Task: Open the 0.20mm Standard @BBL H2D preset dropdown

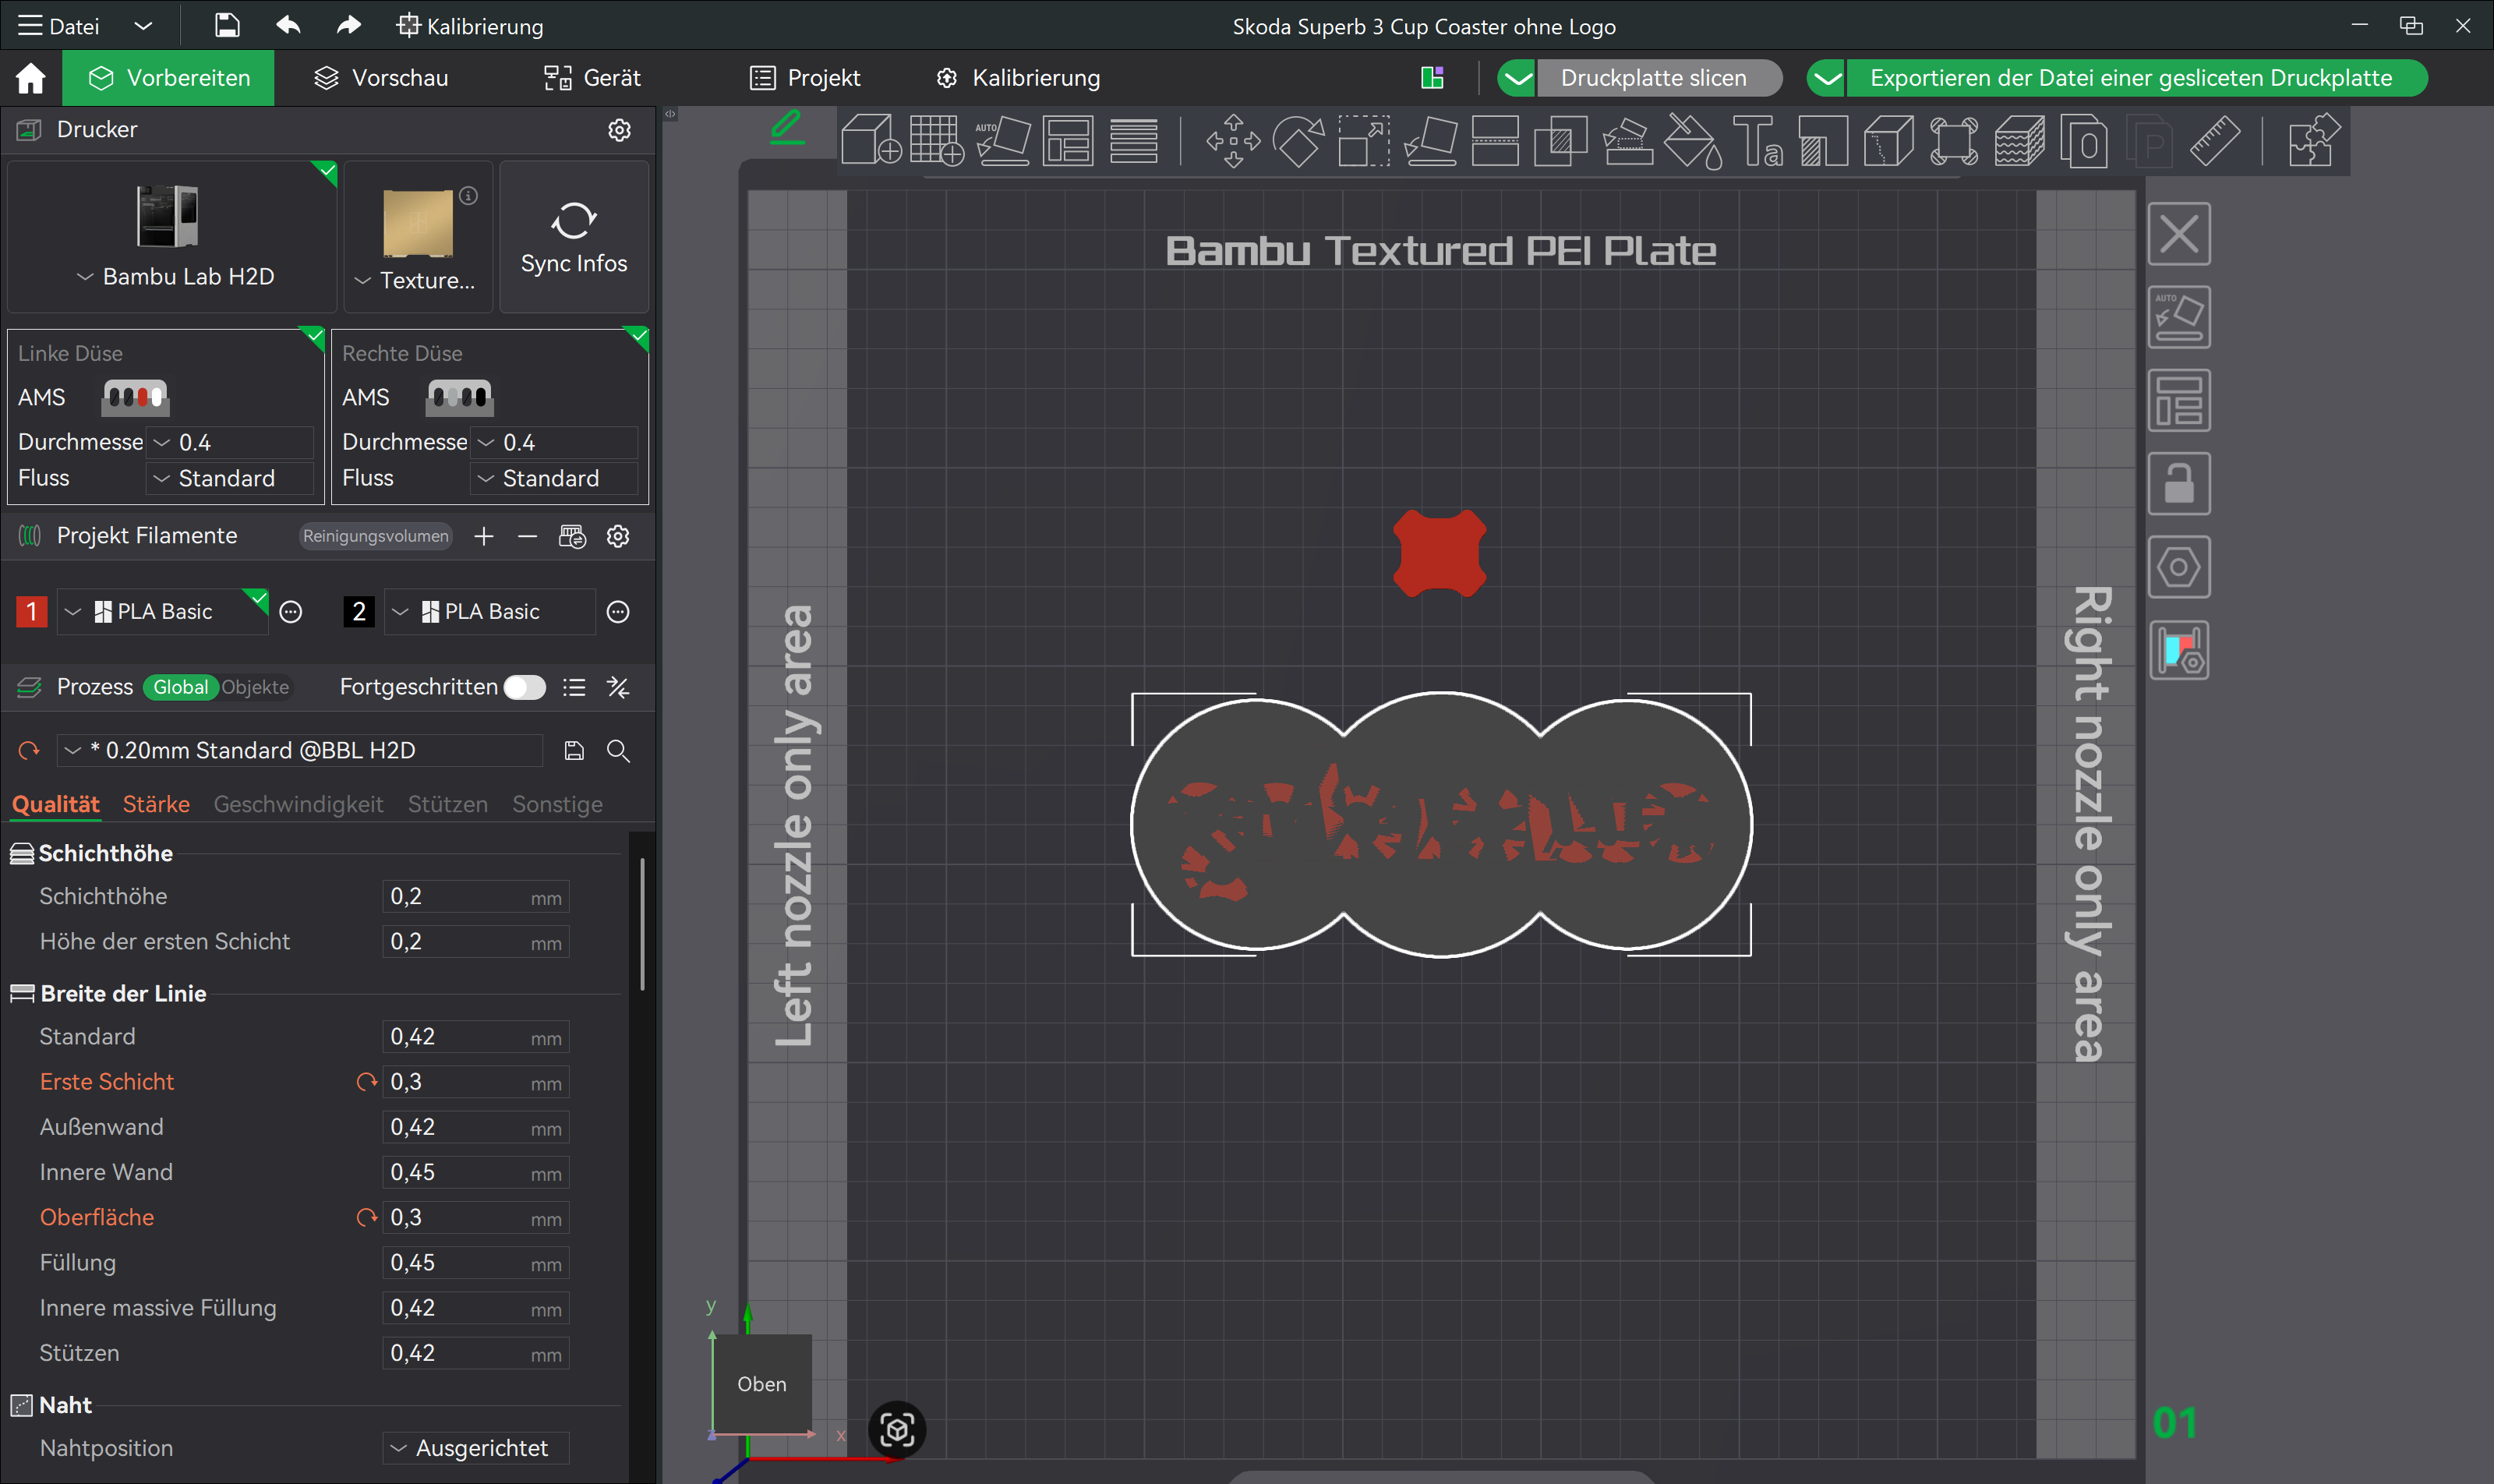Action: [x=300, y=750]
